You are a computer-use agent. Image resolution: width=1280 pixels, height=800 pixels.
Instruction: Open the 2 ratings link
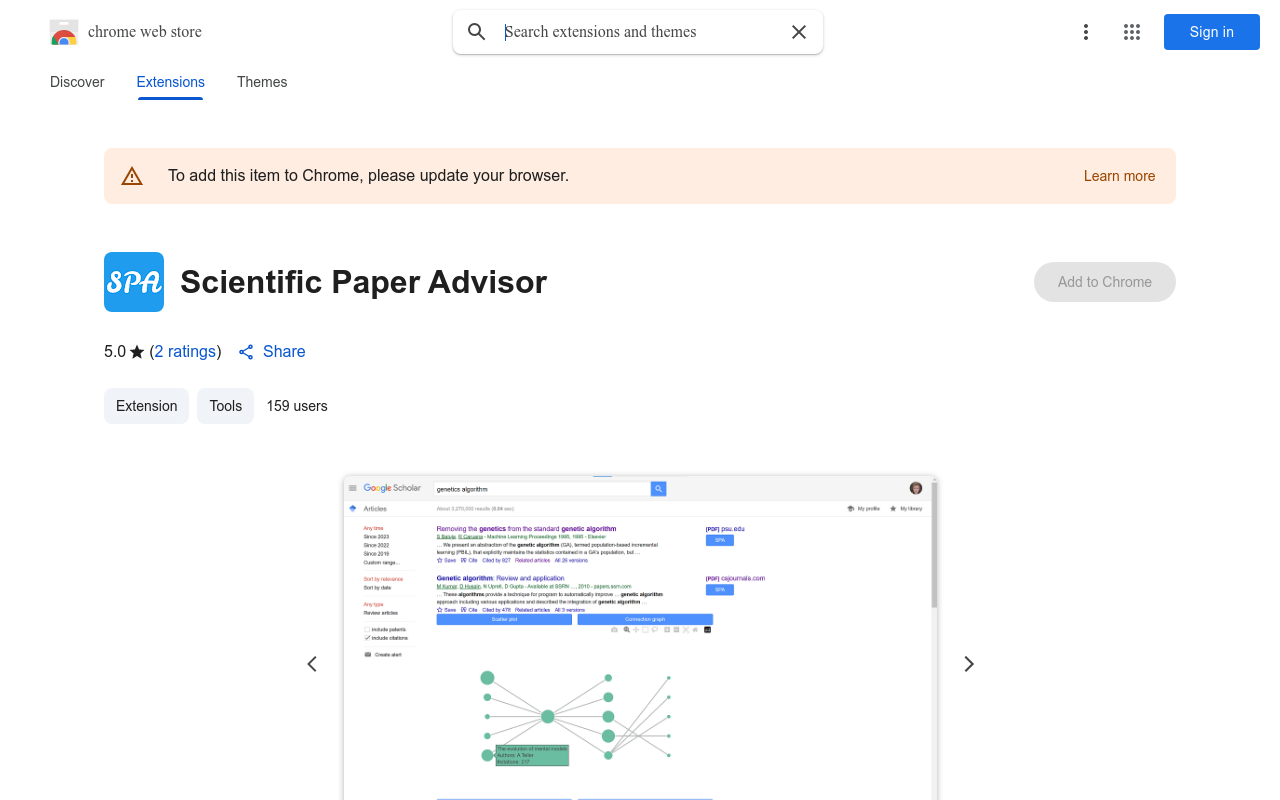tap(185, 352)
